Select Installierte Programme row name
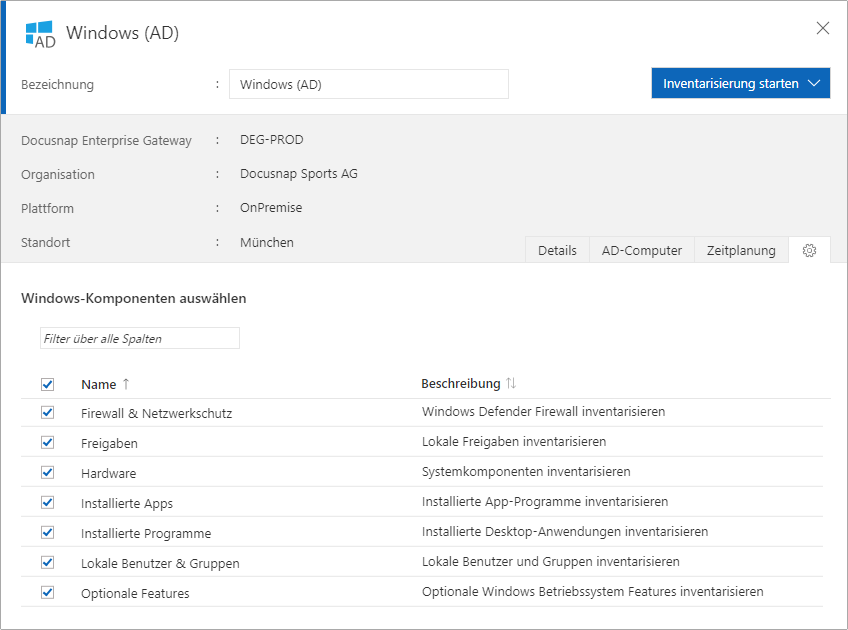This screenshot has height=630, width=848. [146, 534]
